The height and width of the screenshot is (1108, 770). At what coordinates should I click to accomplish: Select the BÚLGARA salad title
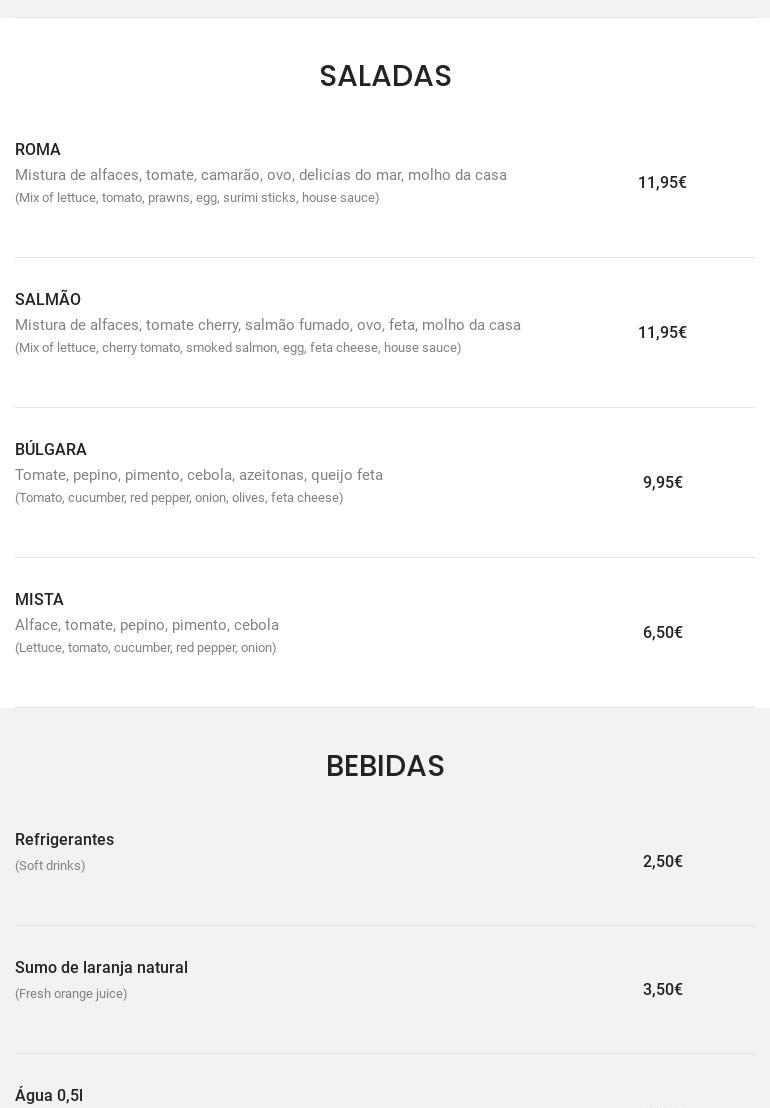point(51,449)
